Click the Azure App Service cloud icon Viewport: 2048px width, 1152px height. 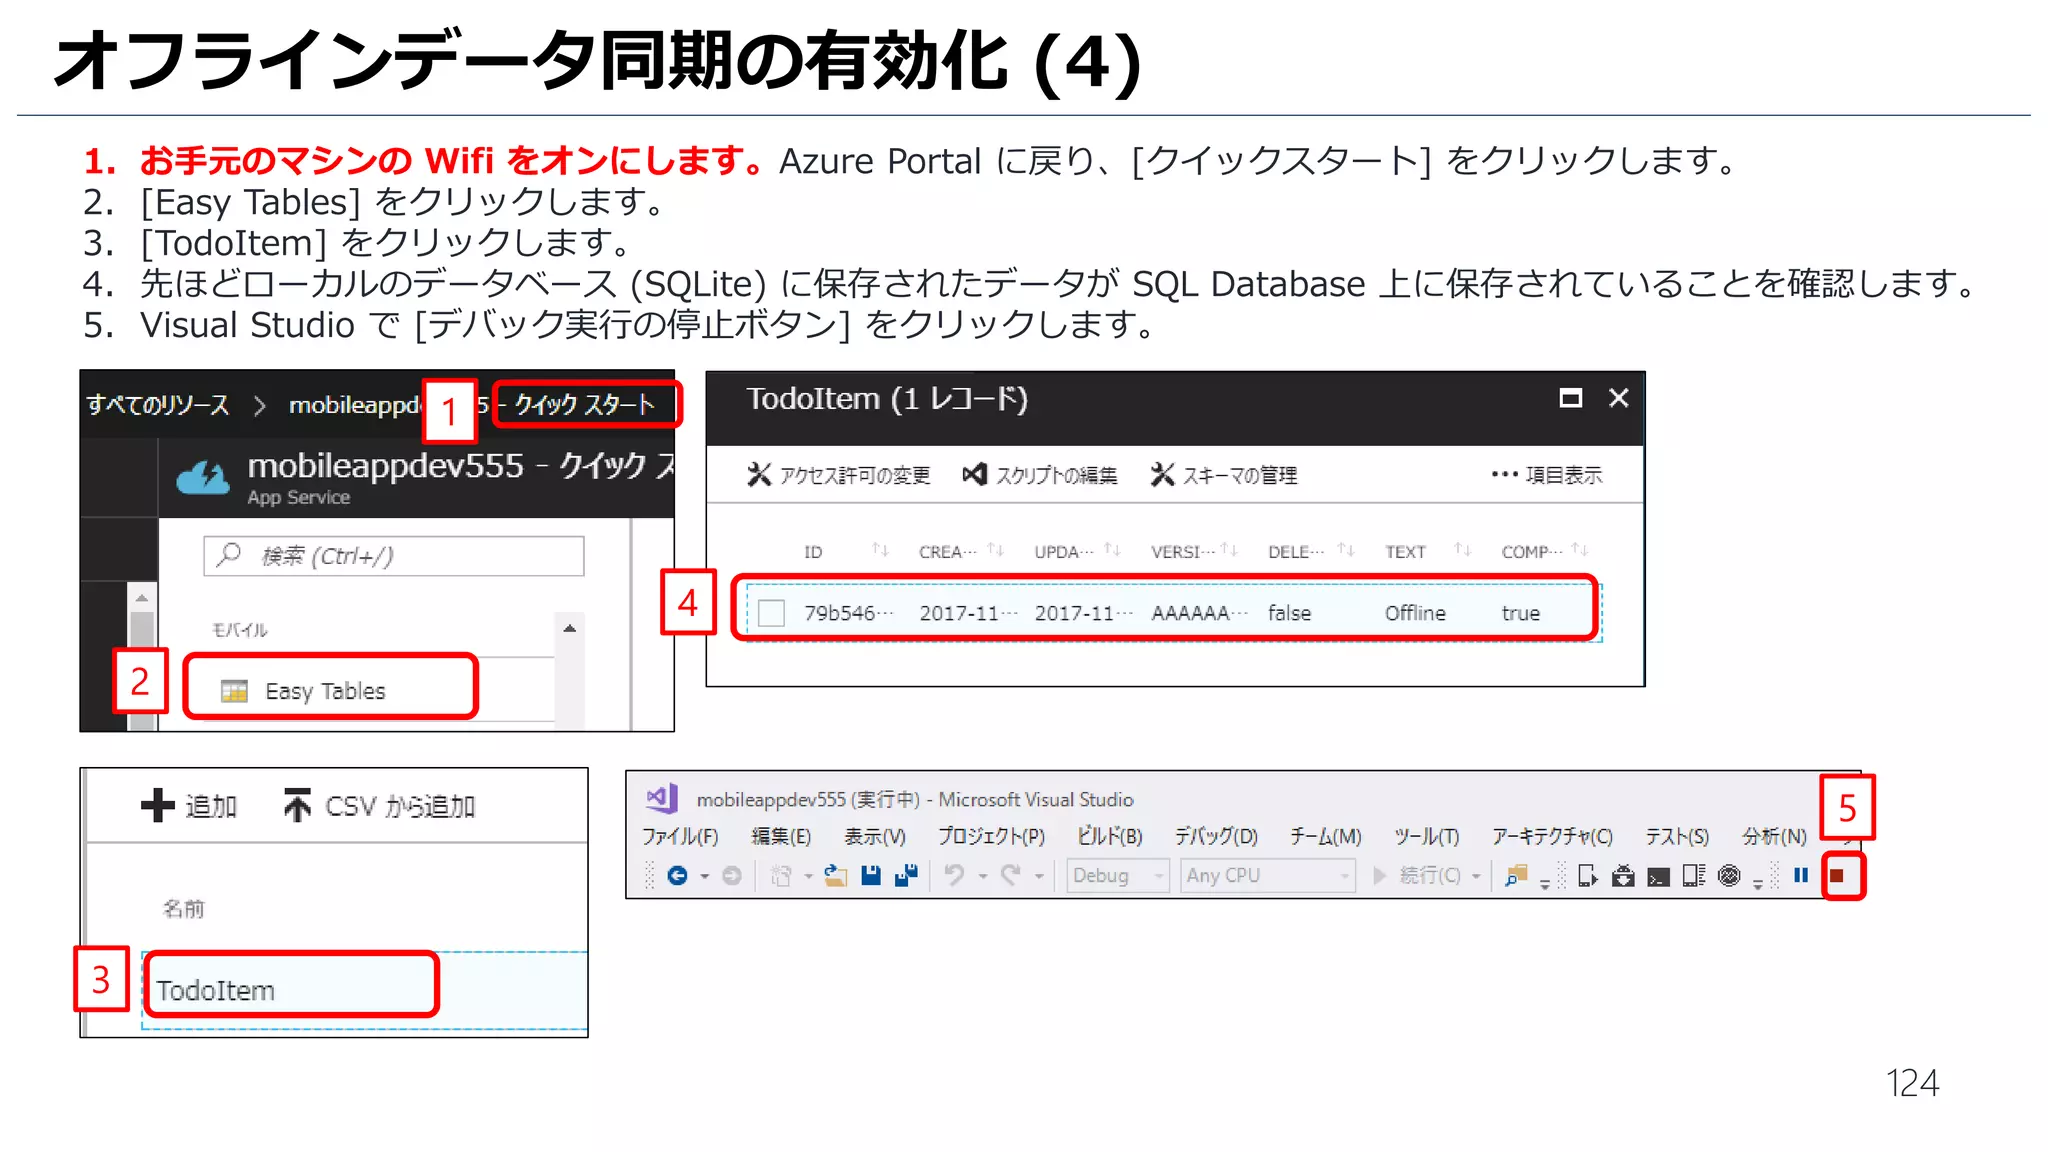pyautogui.click(x=203, y=478)
